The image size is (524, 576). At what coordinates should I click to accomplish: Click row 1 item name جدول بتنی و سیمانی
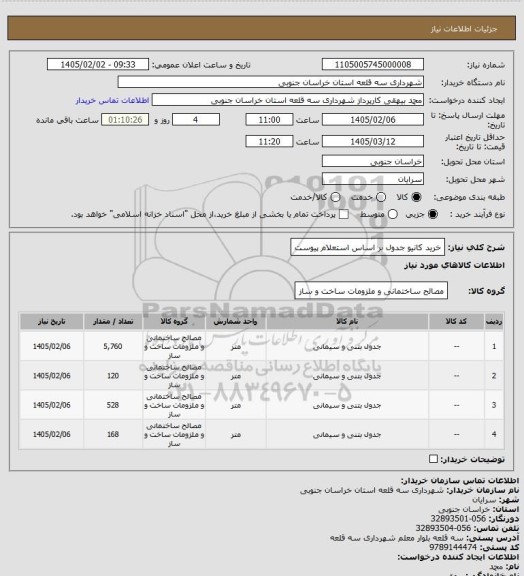347,347
